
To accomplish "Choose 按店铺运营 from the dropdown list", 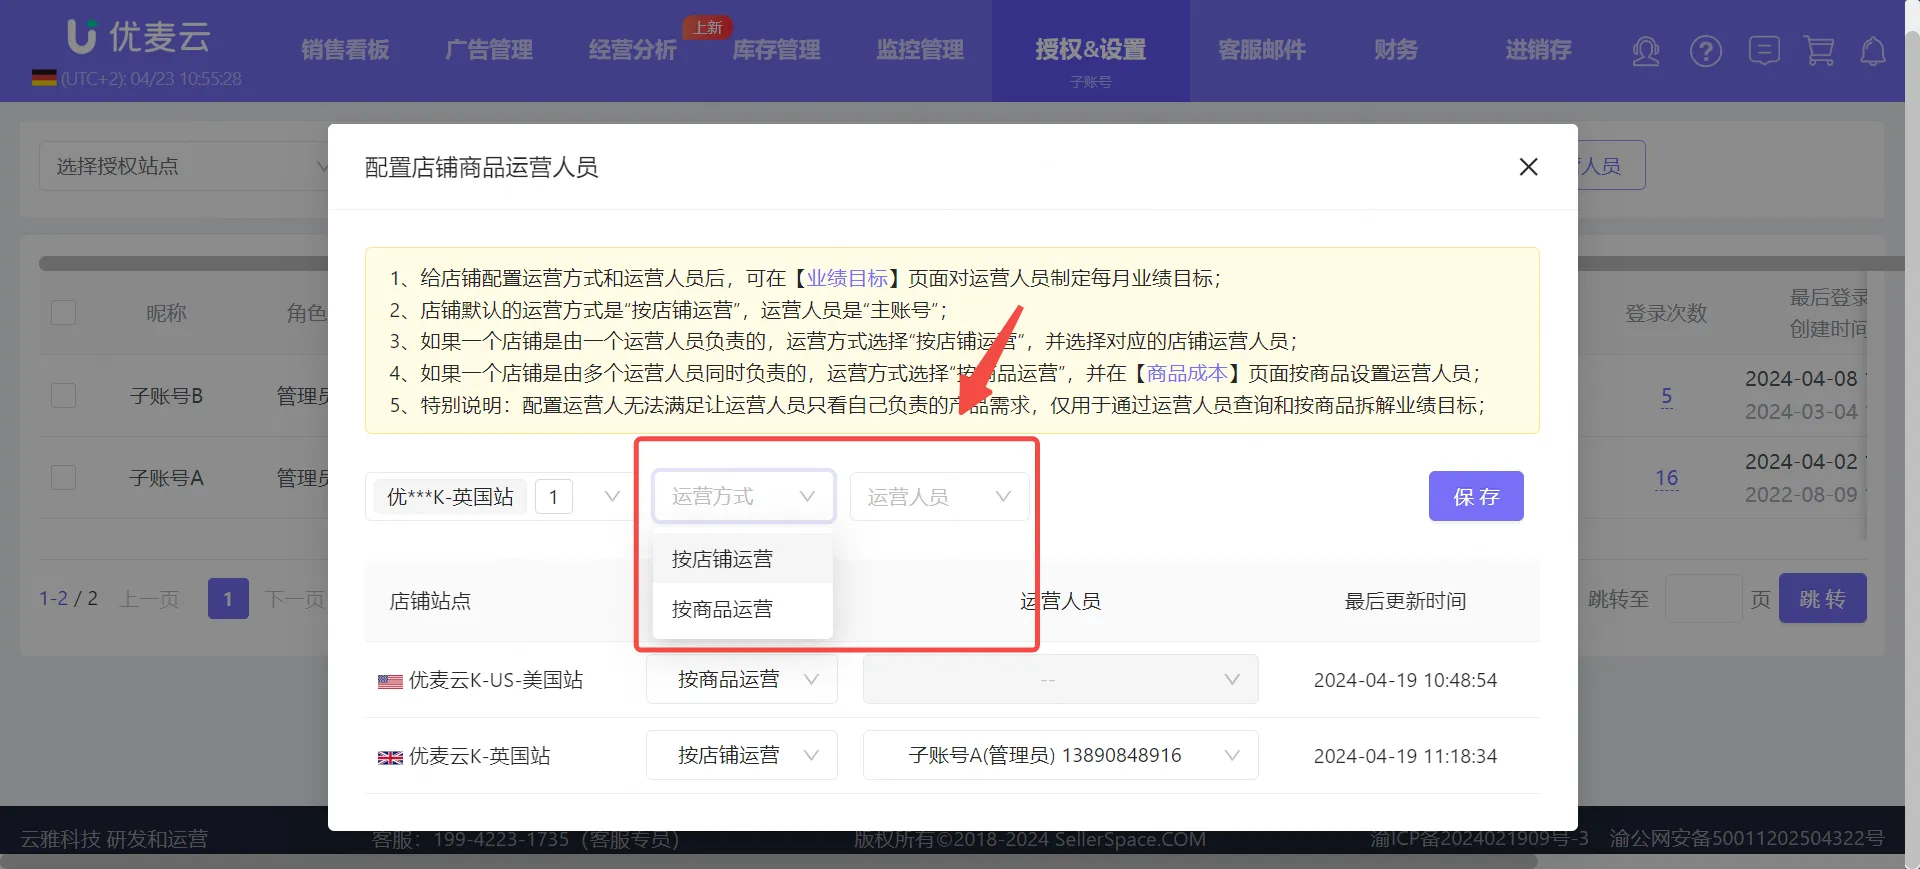I will 742,559.
